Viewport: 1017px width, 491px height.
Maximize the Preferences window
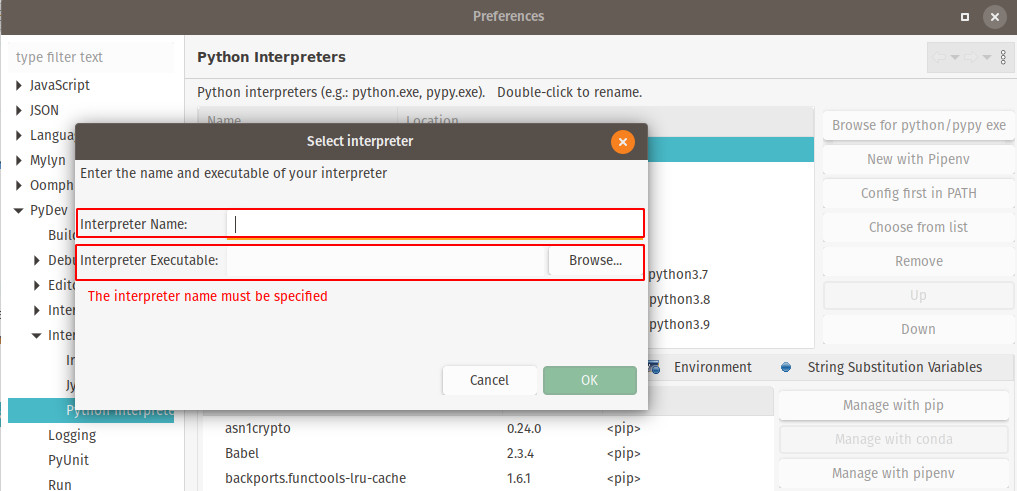[964, 16]
